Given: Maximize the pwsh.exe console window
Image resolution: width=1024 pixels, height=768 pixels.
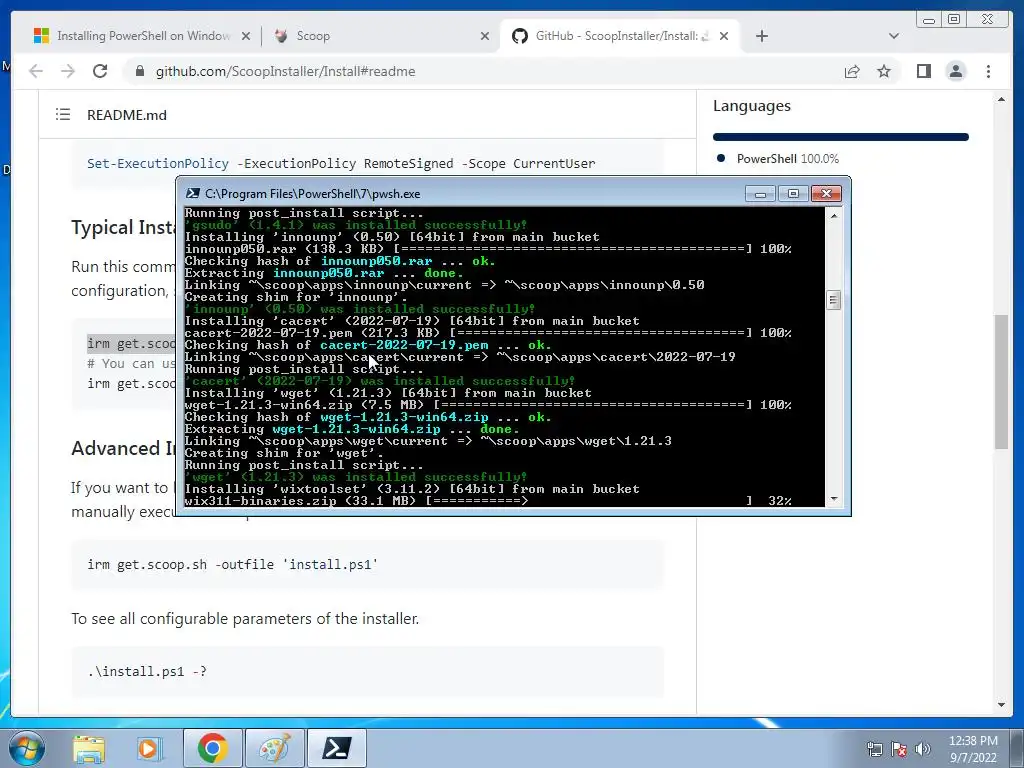Looking at the screenshot, I should 793,193.
